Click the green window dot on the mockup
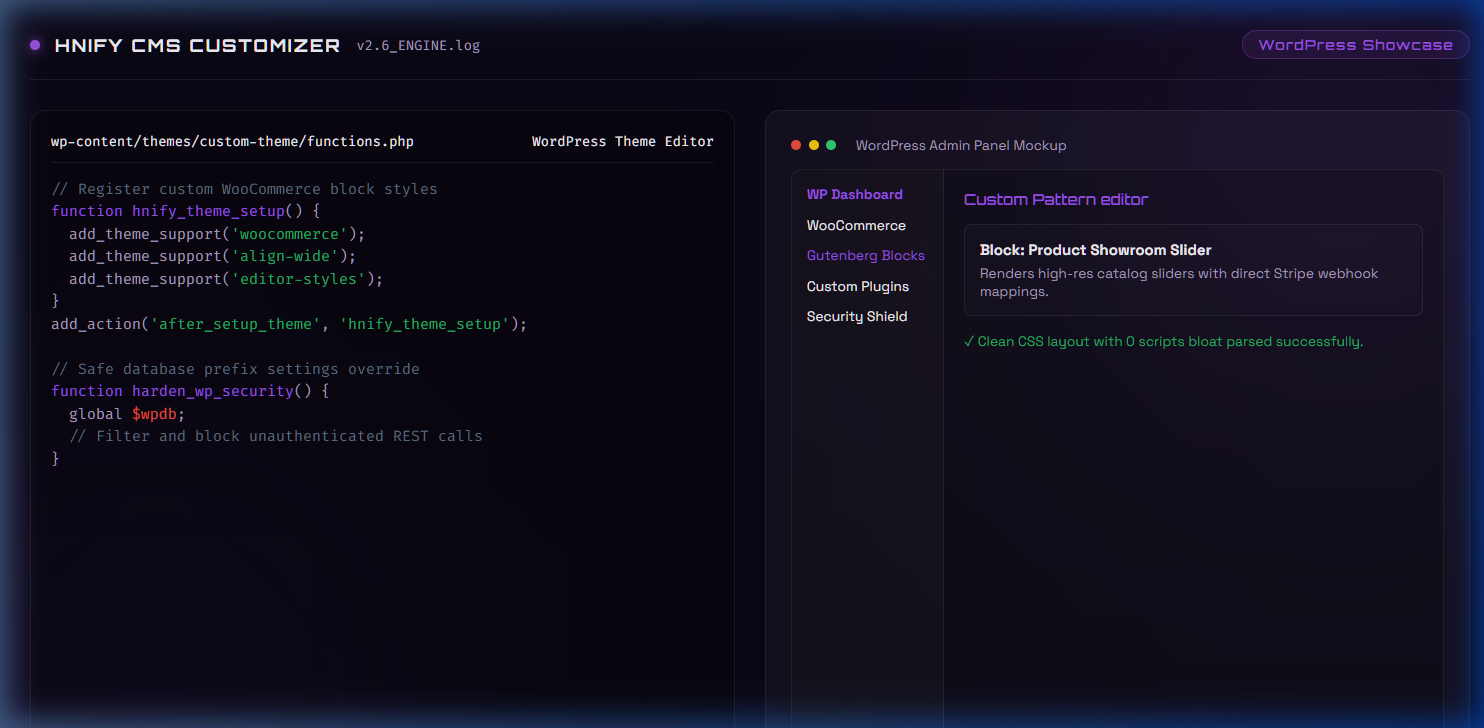Viewport: 1484px width, 728px height. pyautogui.click(x=831, y=145)
